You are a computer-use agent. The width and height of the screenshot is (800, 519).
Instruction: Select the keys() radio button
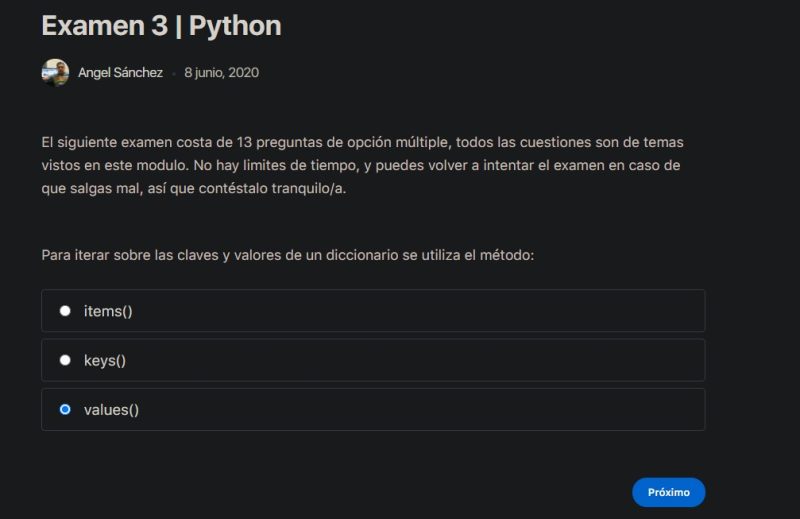(65, 360)
